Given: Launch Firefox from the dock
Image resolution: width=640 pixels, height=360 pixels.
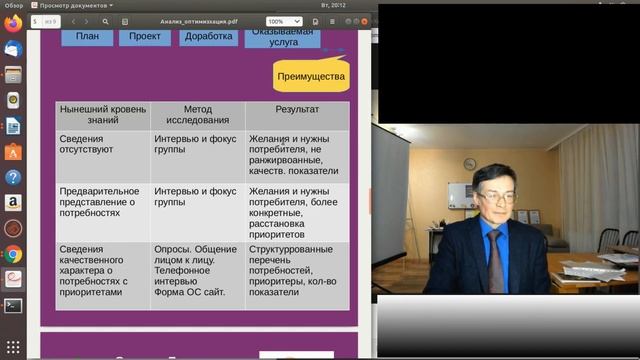Looking at the screenshot, I should 13,23.
